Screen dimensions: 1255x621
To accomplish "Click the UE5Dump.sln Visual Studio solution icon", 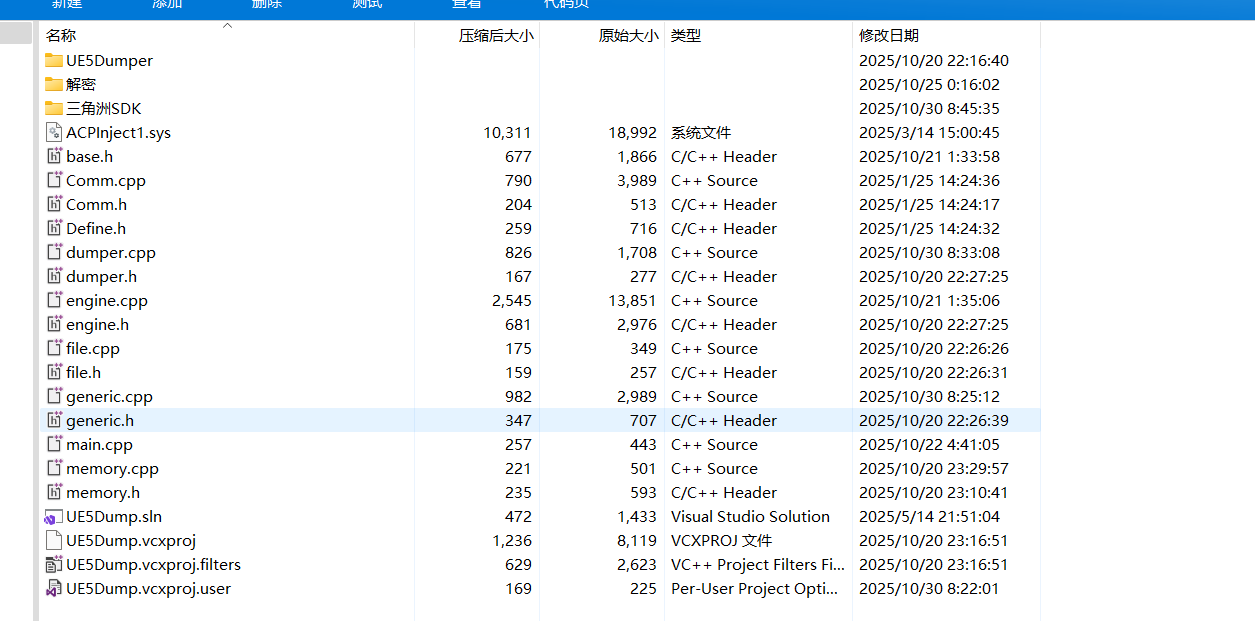I will (55, 516).
